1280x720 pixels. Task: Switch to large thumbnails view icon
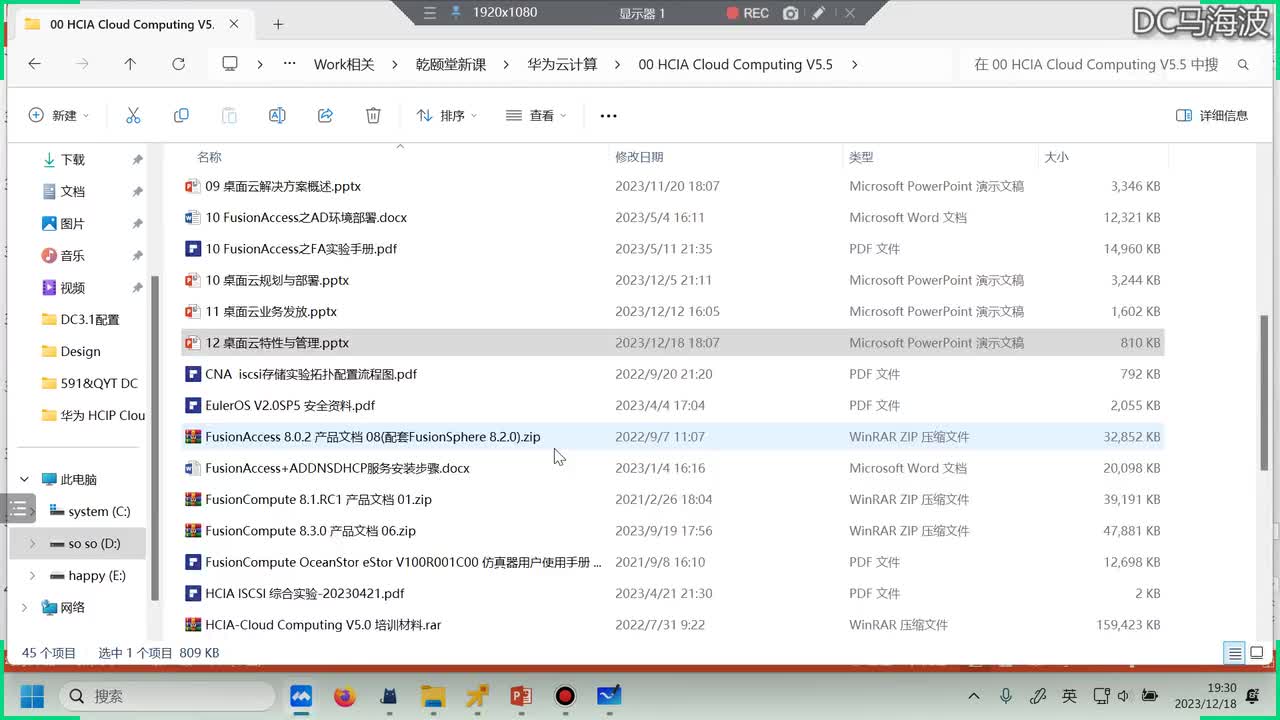[1259, 653]
